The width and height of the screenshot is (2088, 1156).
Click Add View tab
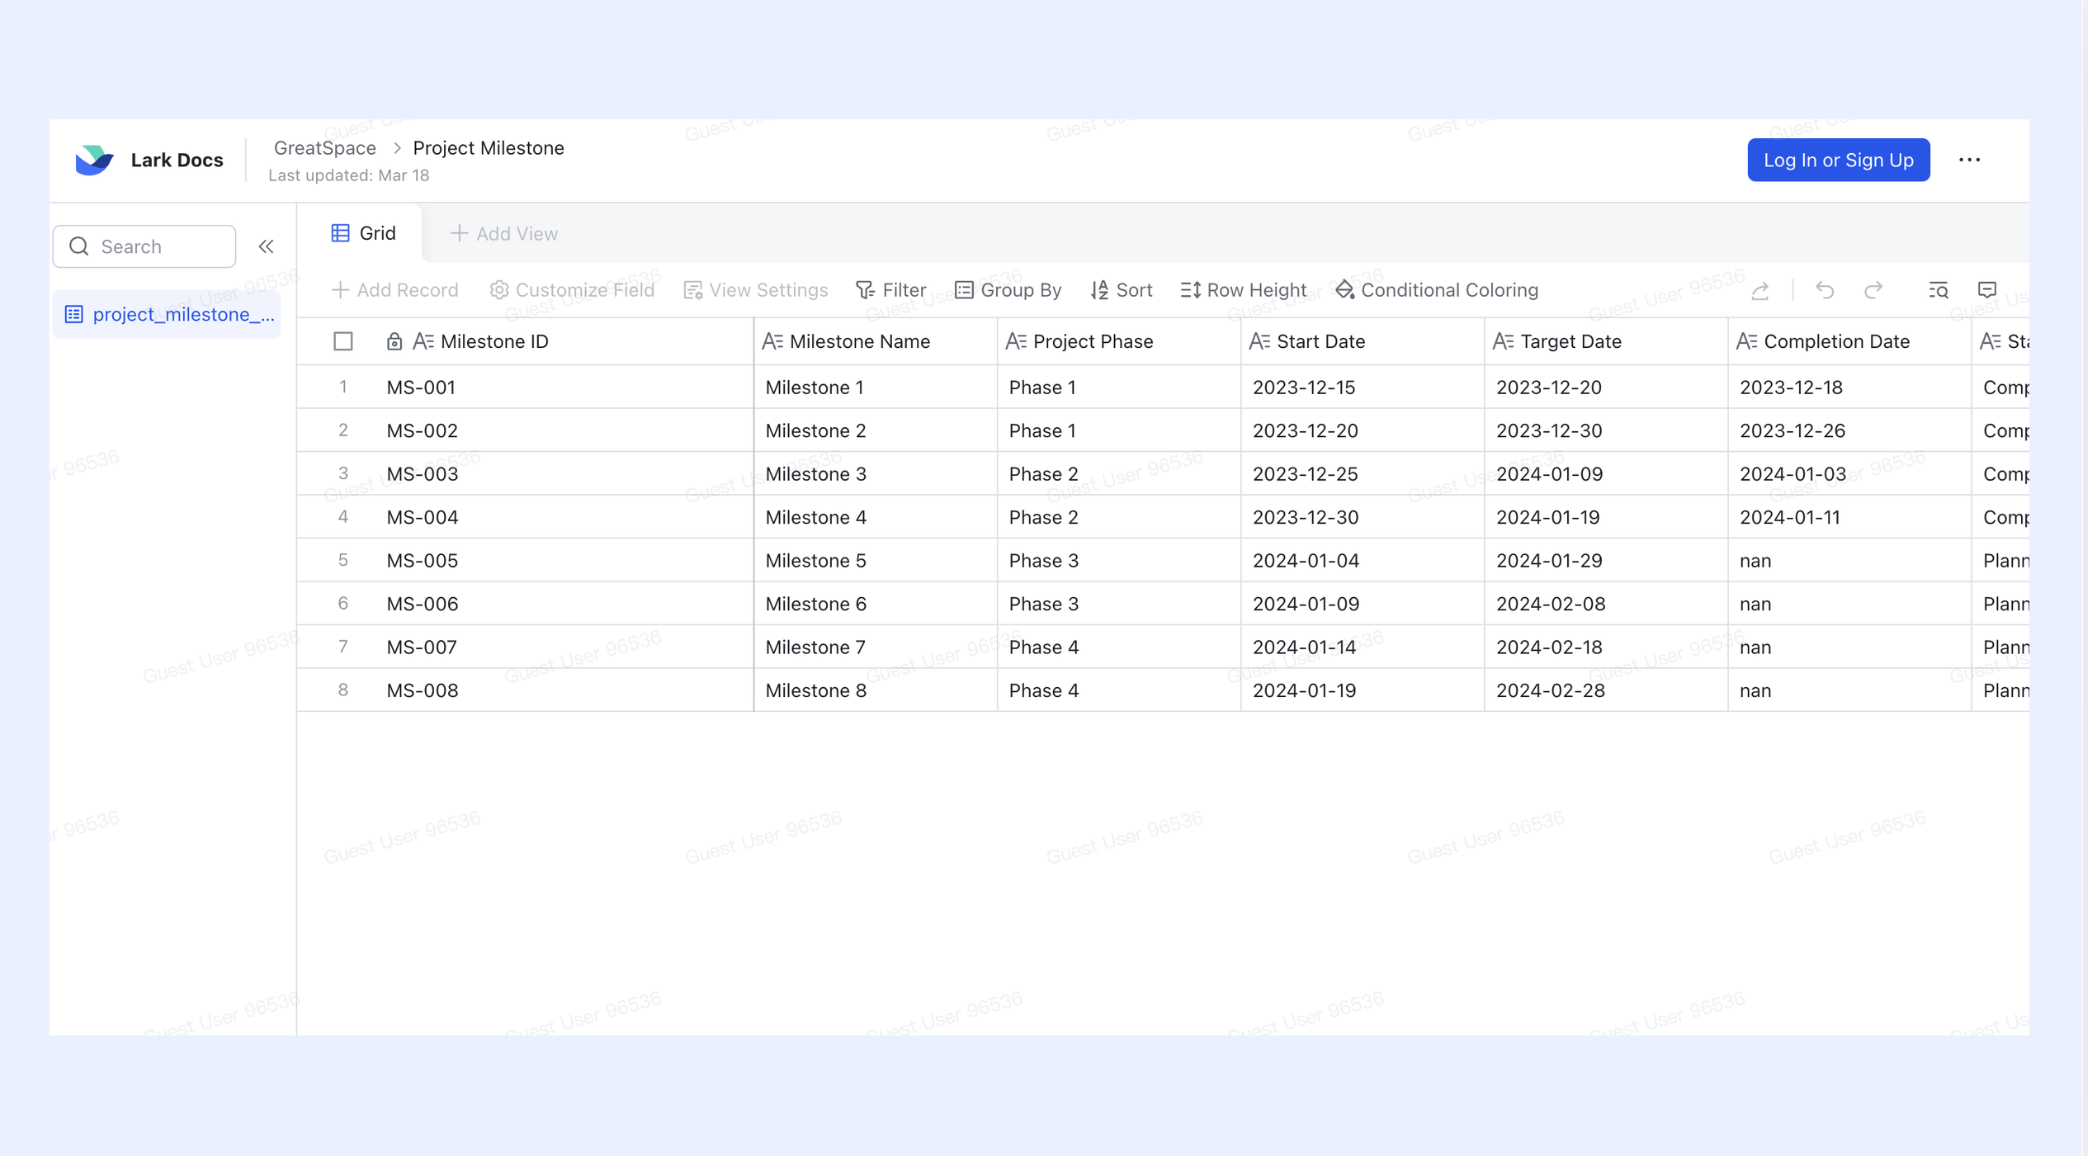504,233
